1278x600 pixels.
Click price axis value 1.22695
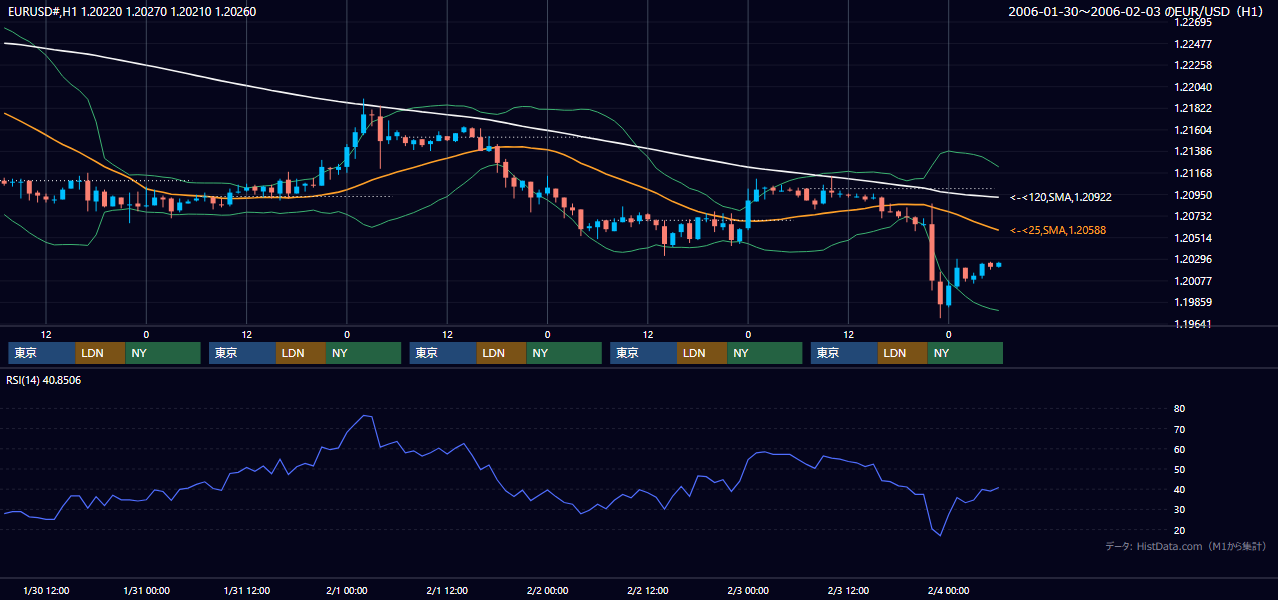click(1193, 22)
